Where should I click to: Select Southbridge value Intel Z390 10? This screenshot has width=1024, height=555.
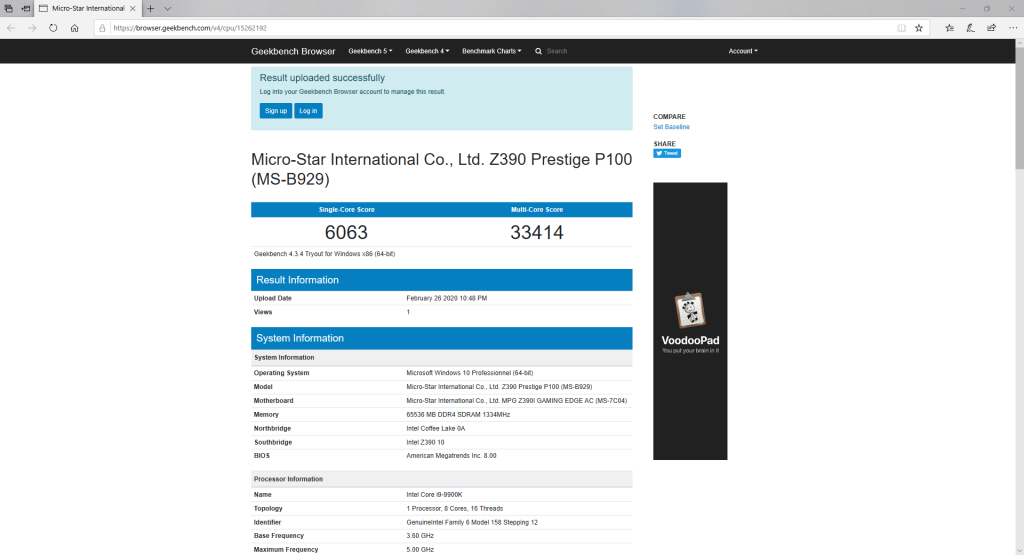tap(425, 442)
